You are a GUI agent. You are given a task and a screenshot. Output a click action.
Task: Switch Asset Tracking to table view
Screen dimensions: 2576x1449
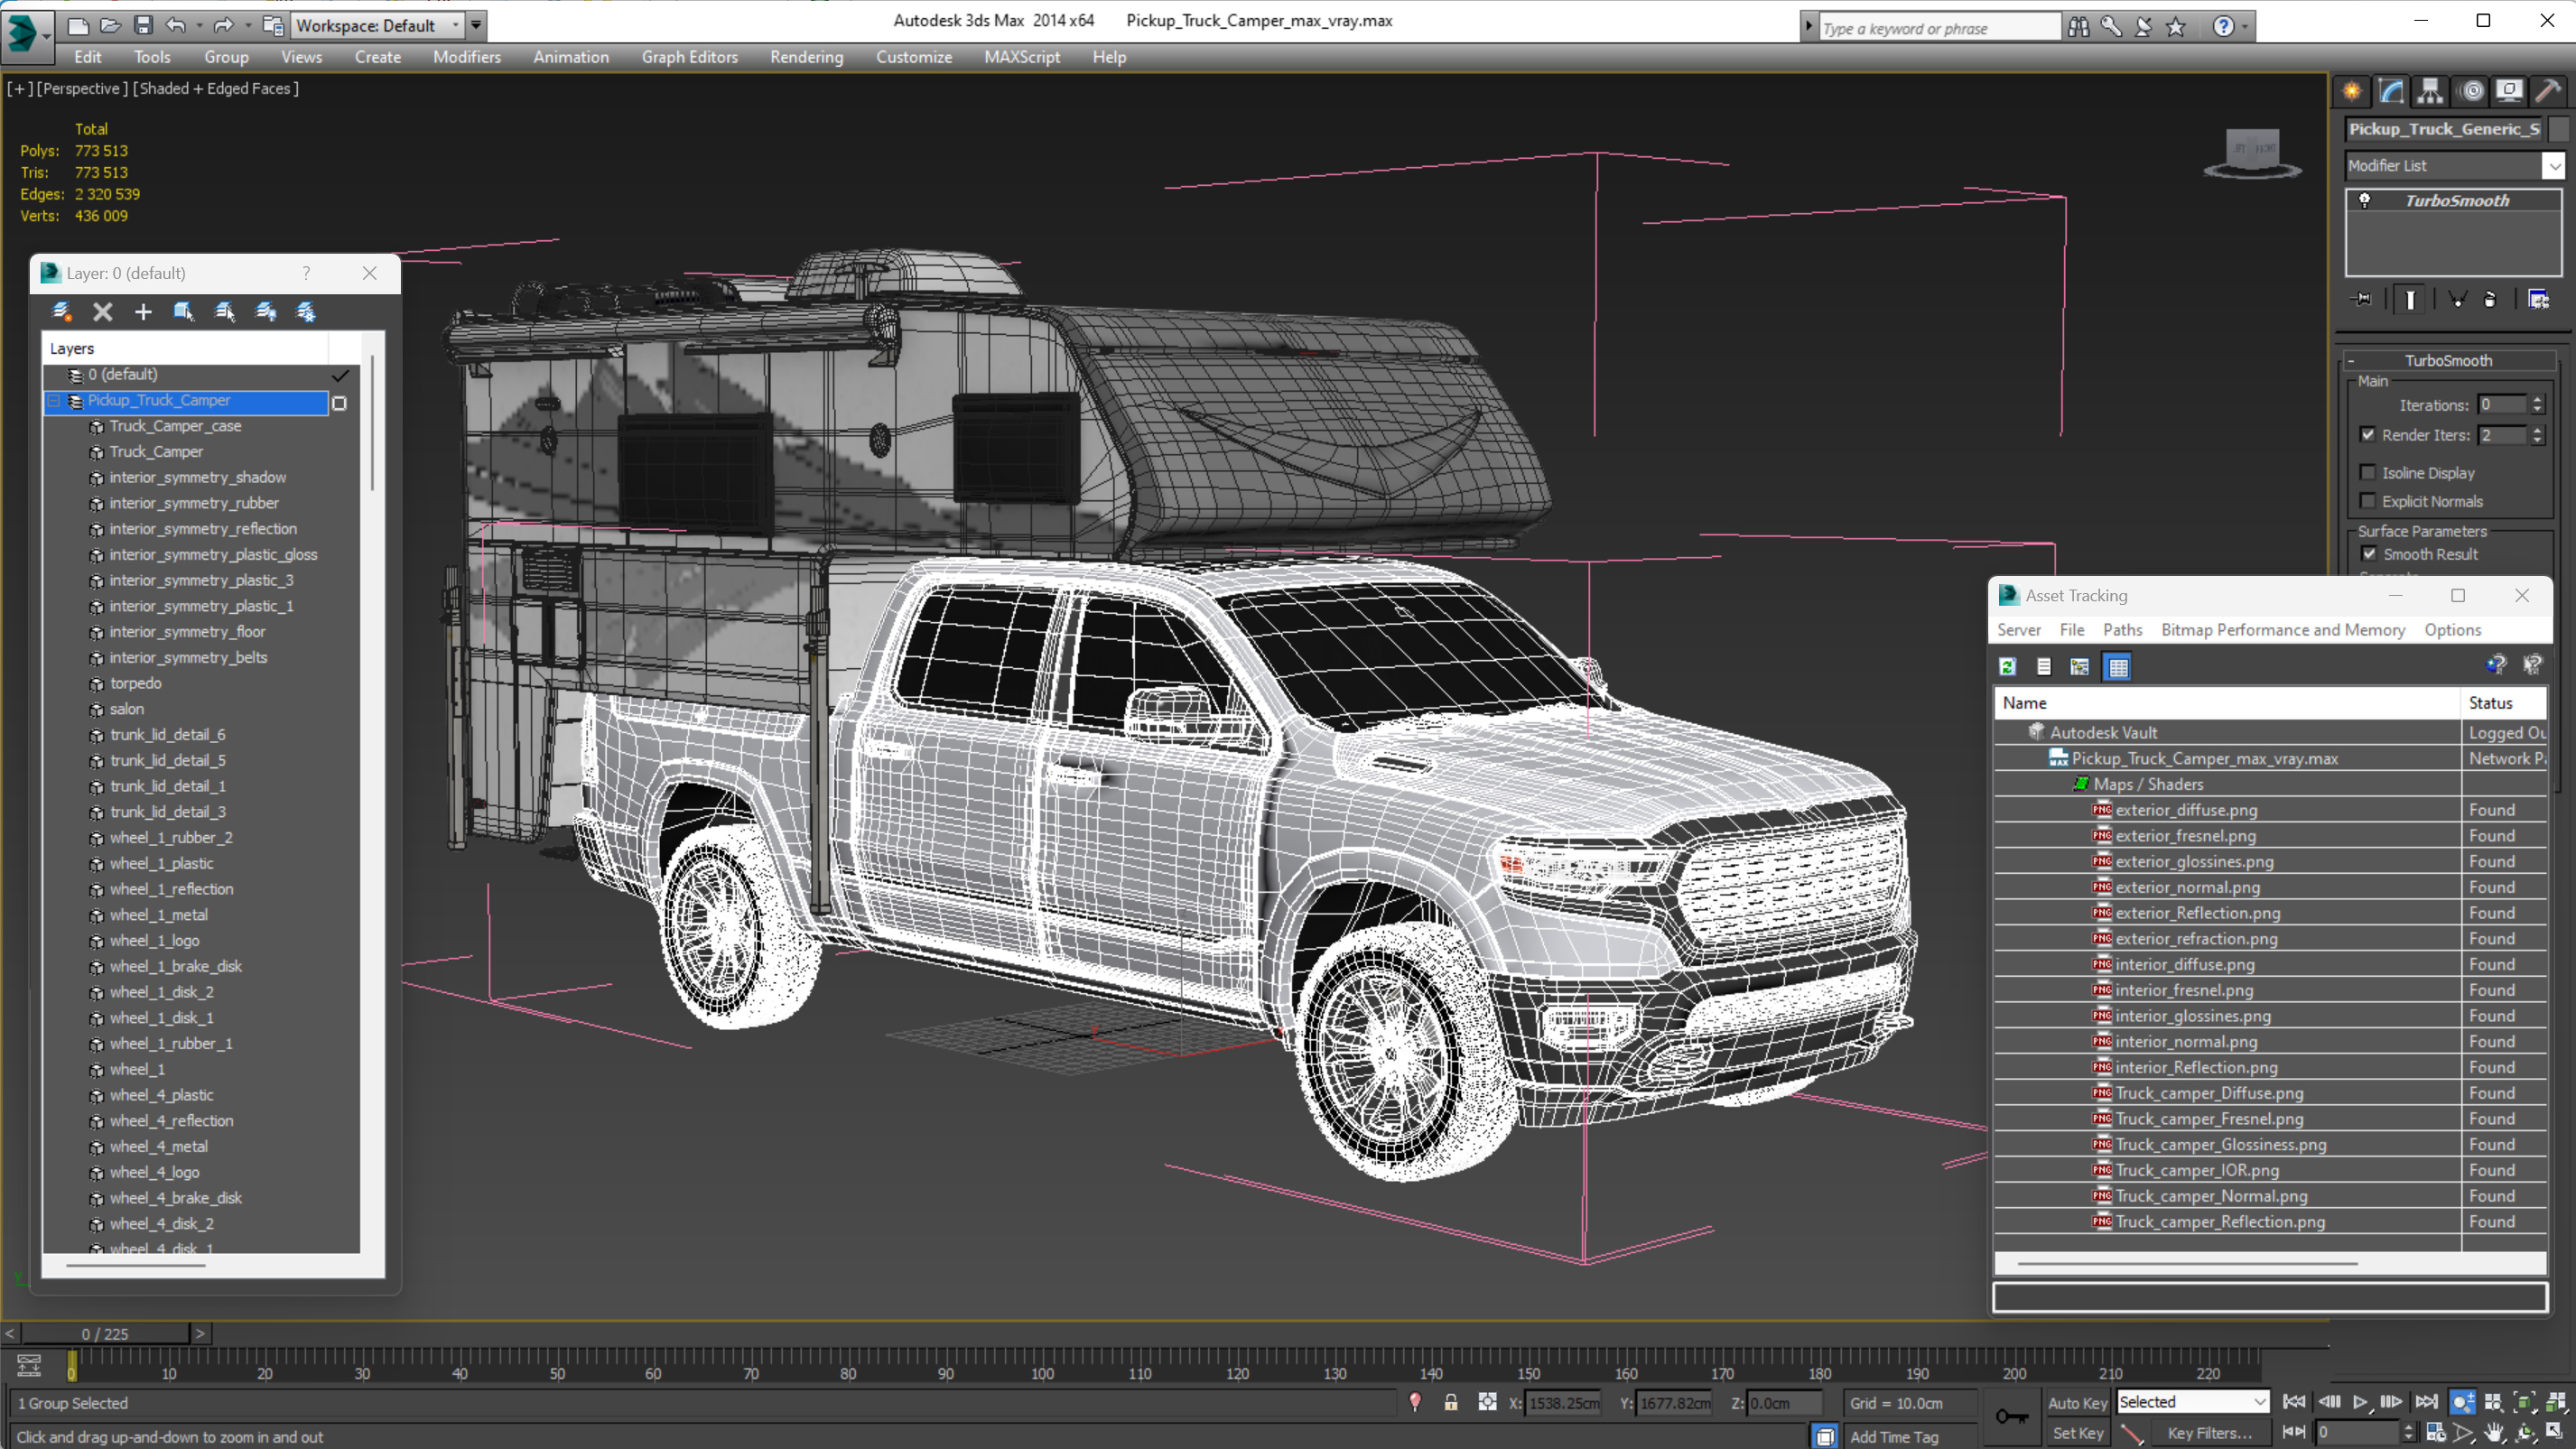pos(2117,666)
